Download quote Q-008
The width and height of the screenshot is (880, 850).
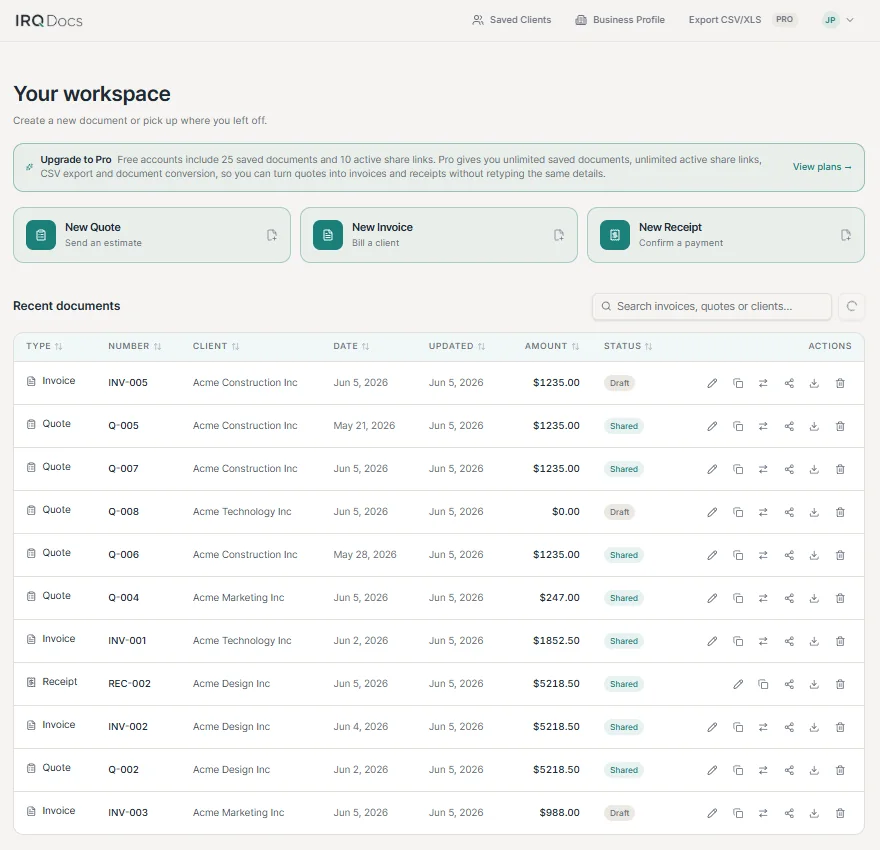(814, 512)
